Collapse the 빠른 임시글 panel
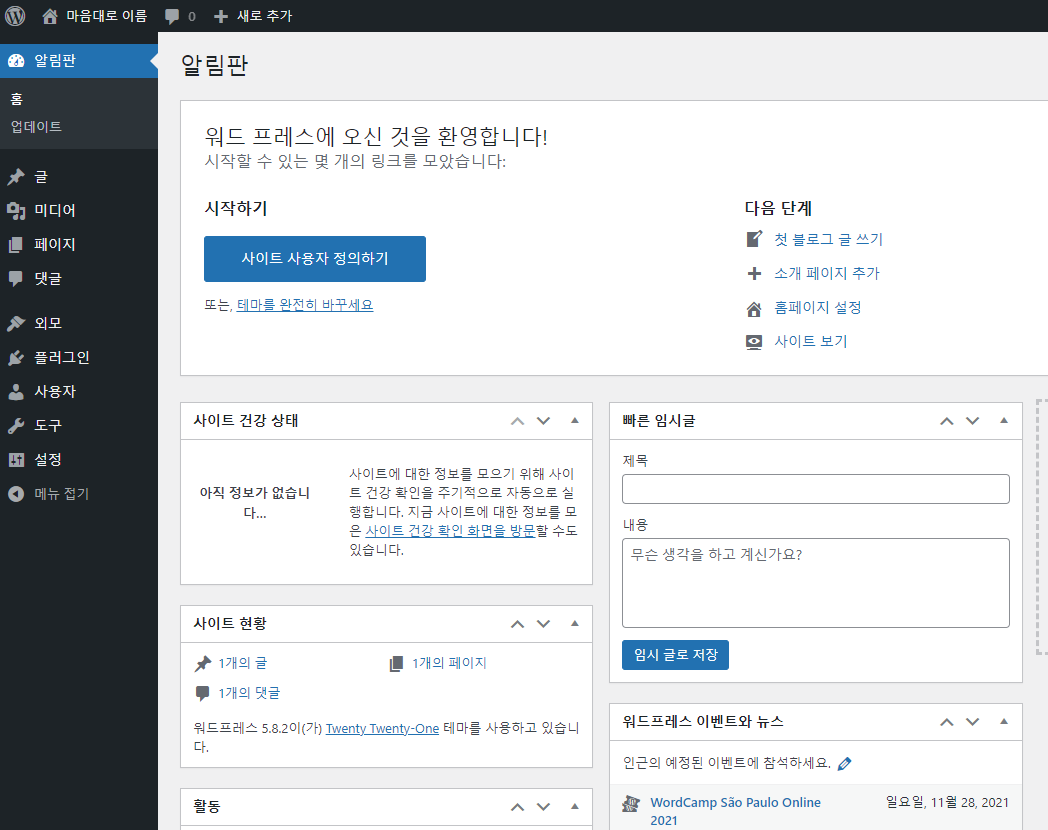 [x=1004, y=420]
